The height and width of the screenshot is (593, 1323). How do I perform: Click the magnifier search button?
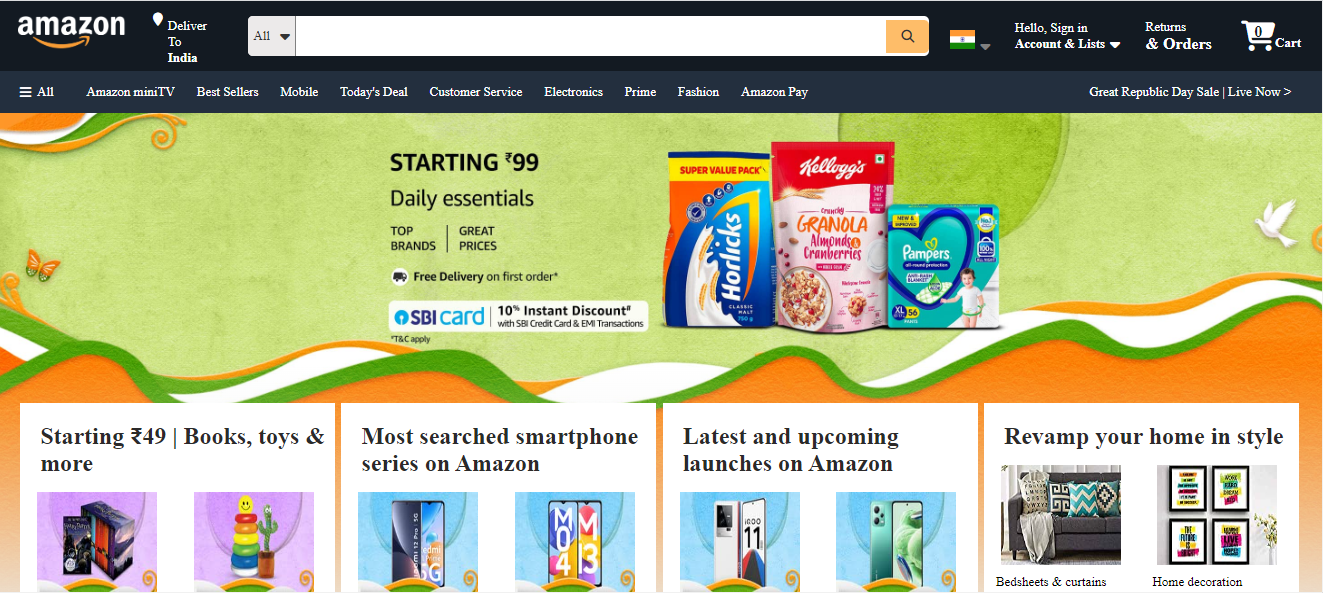(907, 37)
